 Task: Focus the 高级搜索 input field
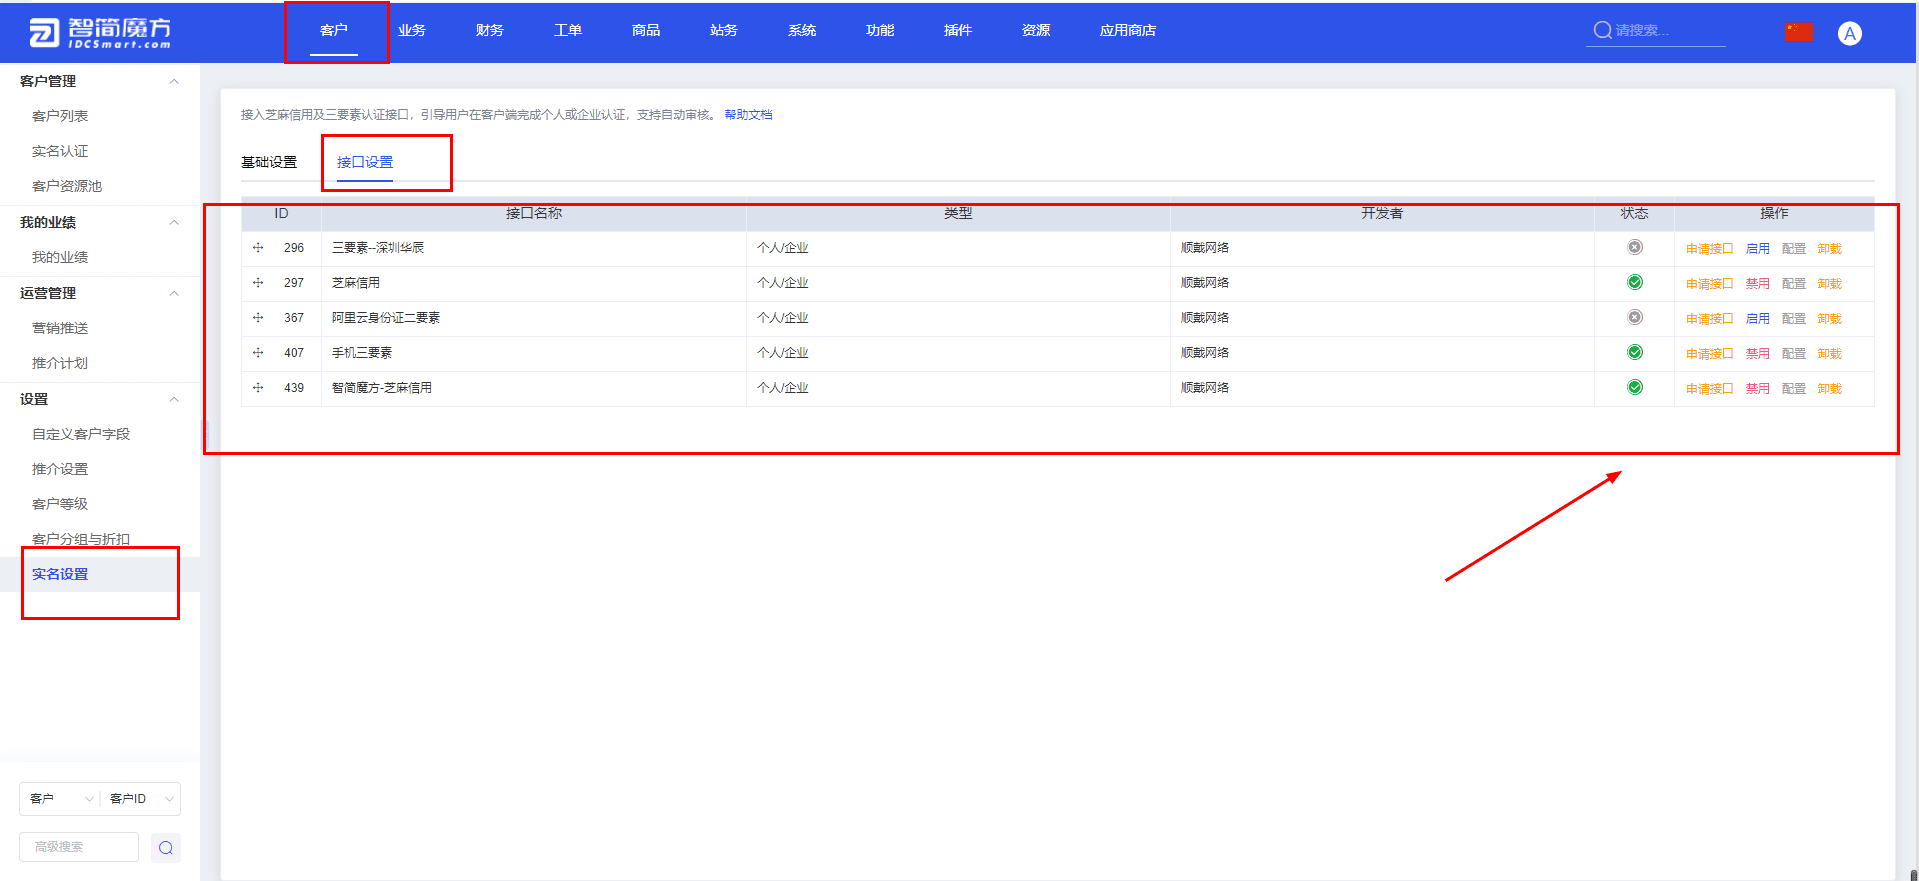pos(79,847)
